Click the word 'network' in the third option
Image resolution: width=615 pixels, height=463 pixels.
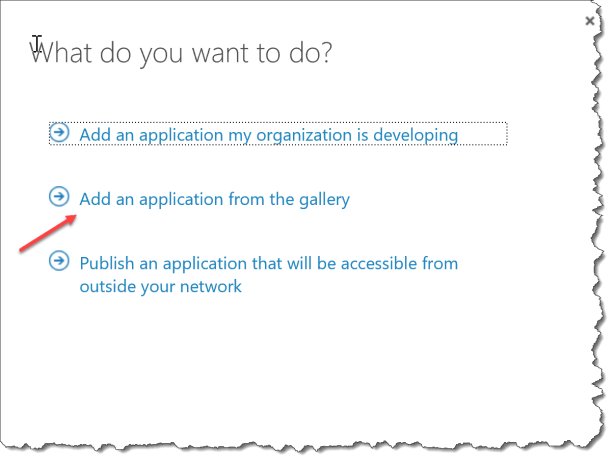[x=209, y=287]
